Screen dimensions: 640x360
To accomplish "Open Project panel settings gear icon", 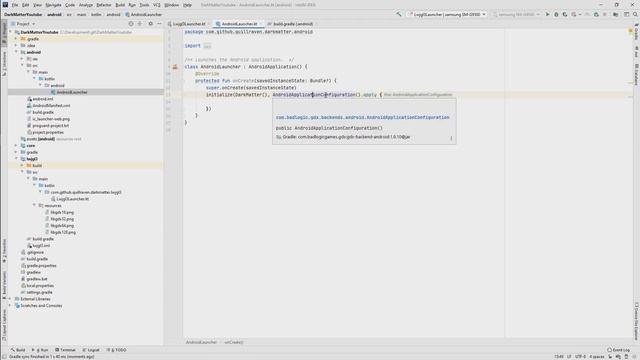I will click(150, 24).
